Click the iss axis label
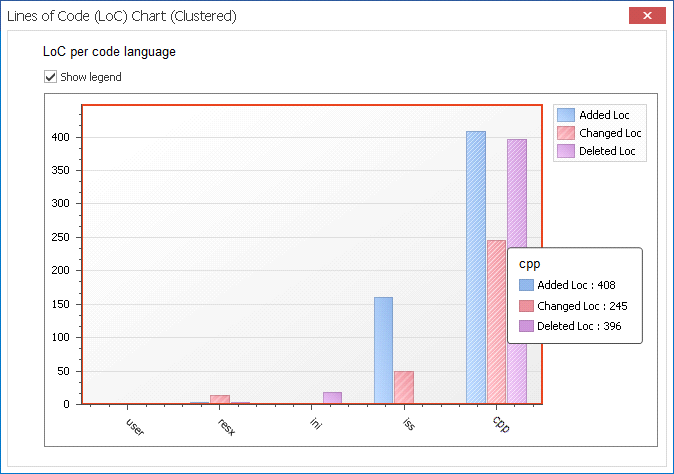The height and width of the screenshot is (474, 674). 408,424
